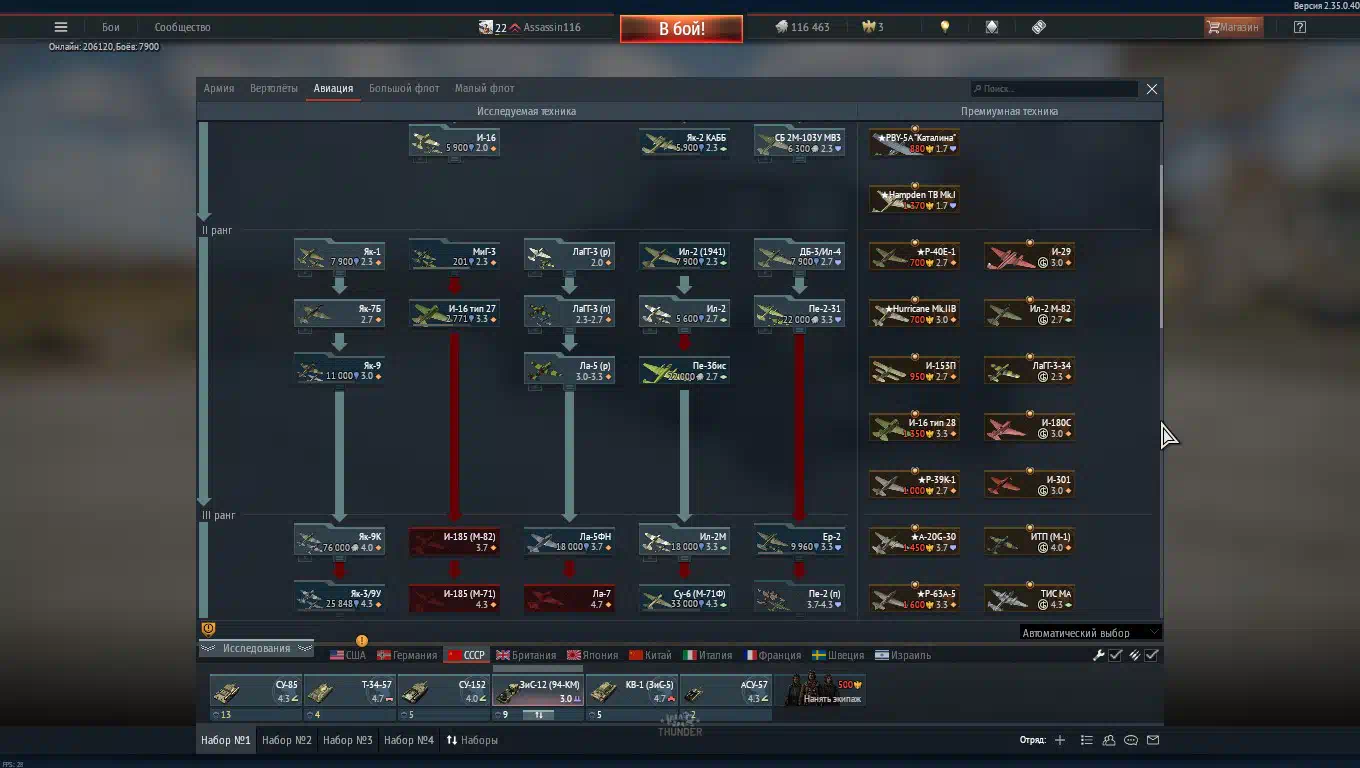This screenshot has width=1360, height=768.
Task: Add squad member with plus icon
Action: pyautogui.click(x=1060, y=740)
